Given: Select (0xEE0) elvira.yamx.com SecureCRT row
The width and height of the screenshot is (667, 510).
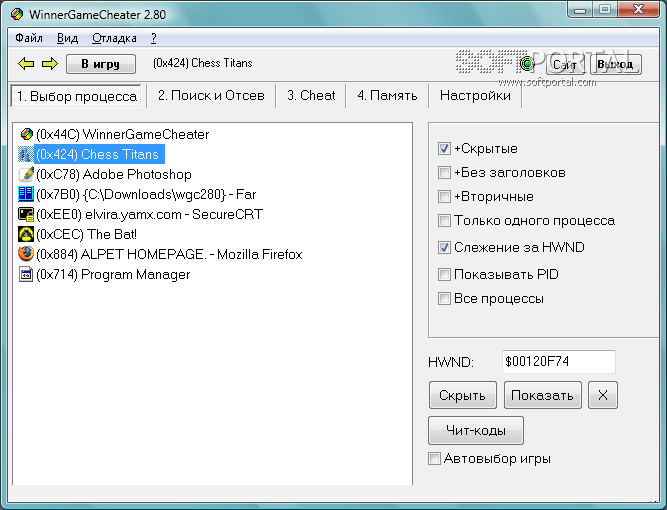Looking at the screenshot, I should 149,214.
